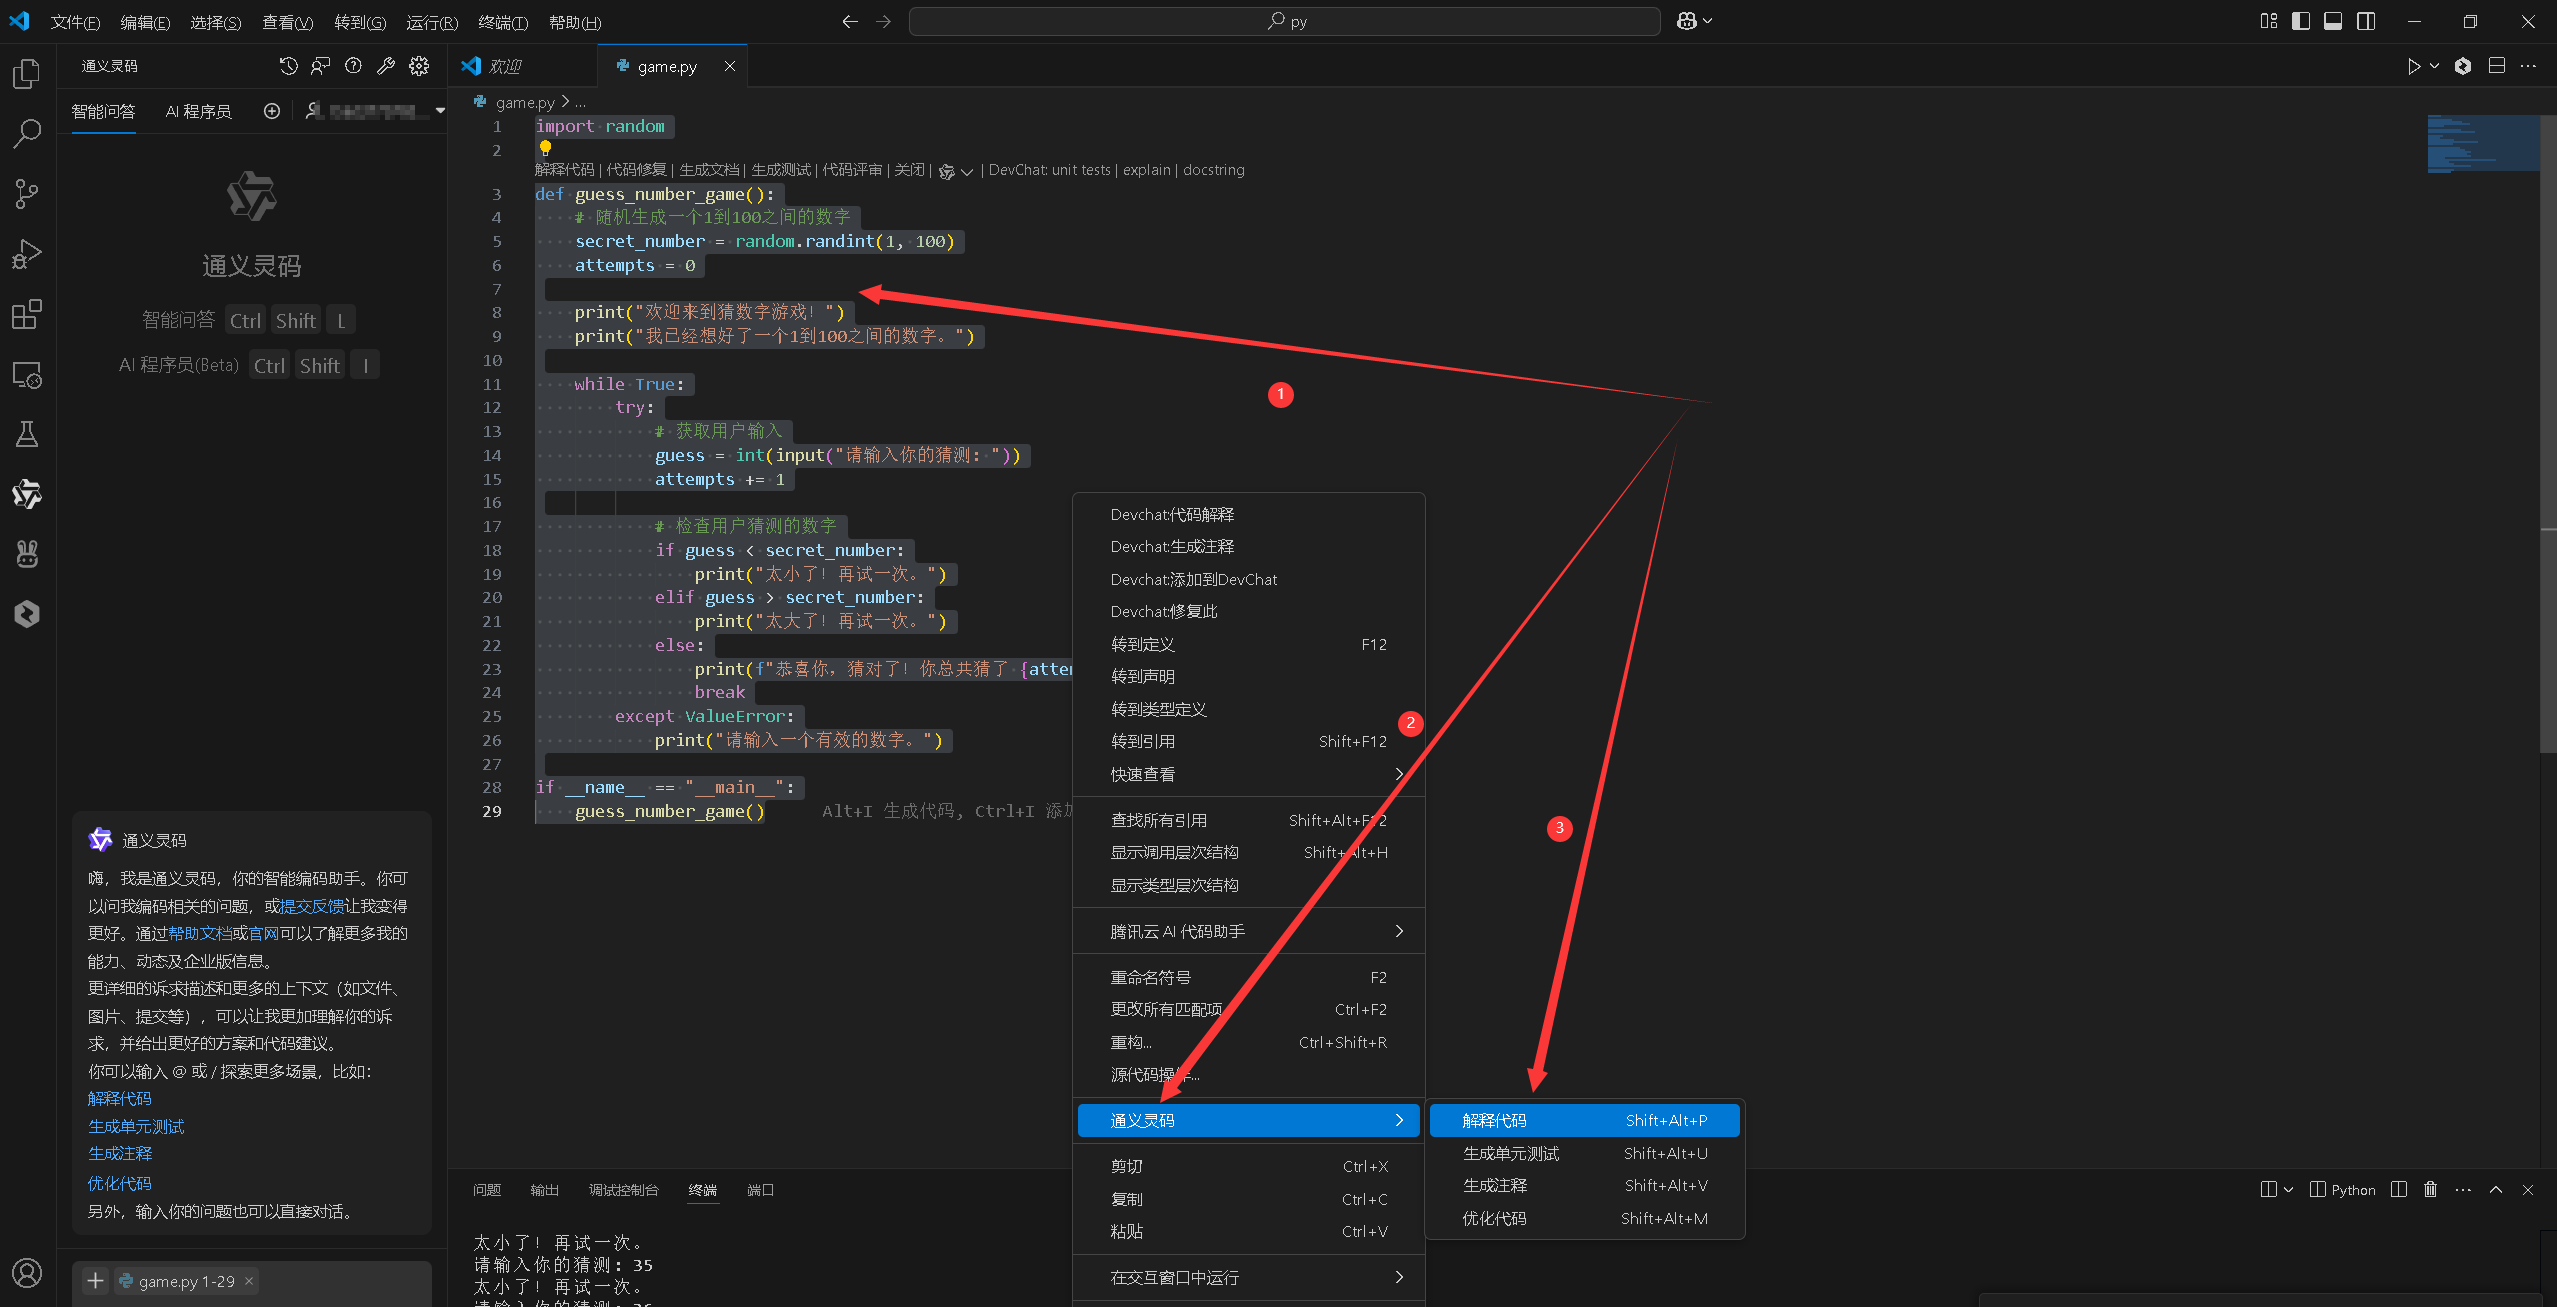Image resolution: width=2557 pixels, height=1307 pixels.
Task: Open the wrench tools icon in Tongyi header
Action: (x=386, y=66)
